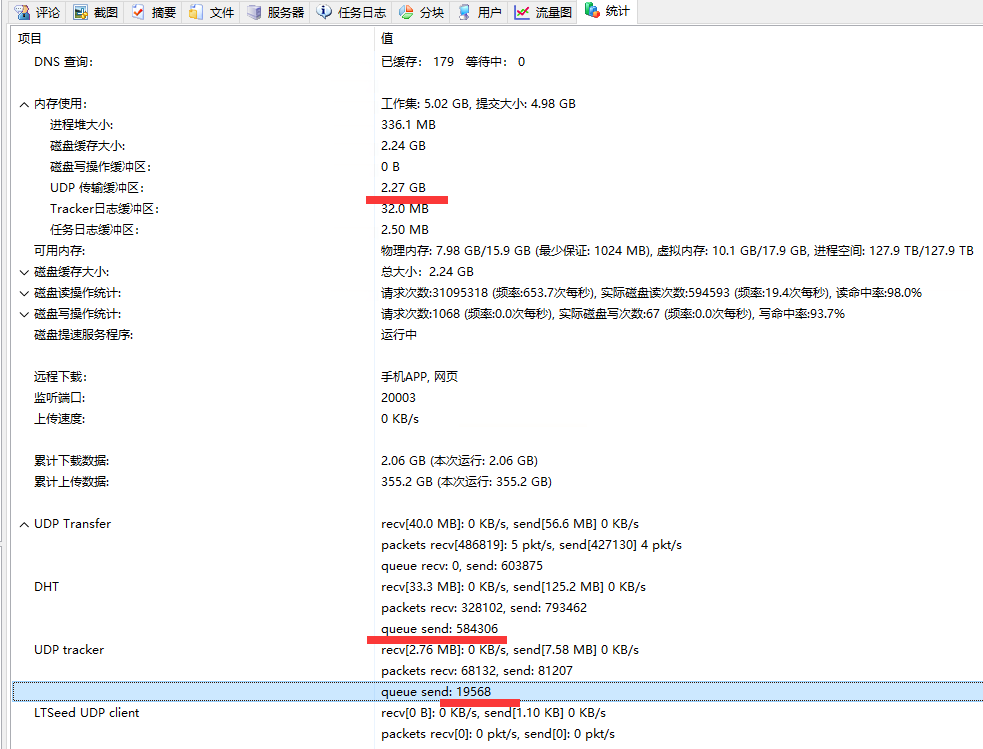Click text packets recv: 68132, send: 81207

[x=476, y=671]
